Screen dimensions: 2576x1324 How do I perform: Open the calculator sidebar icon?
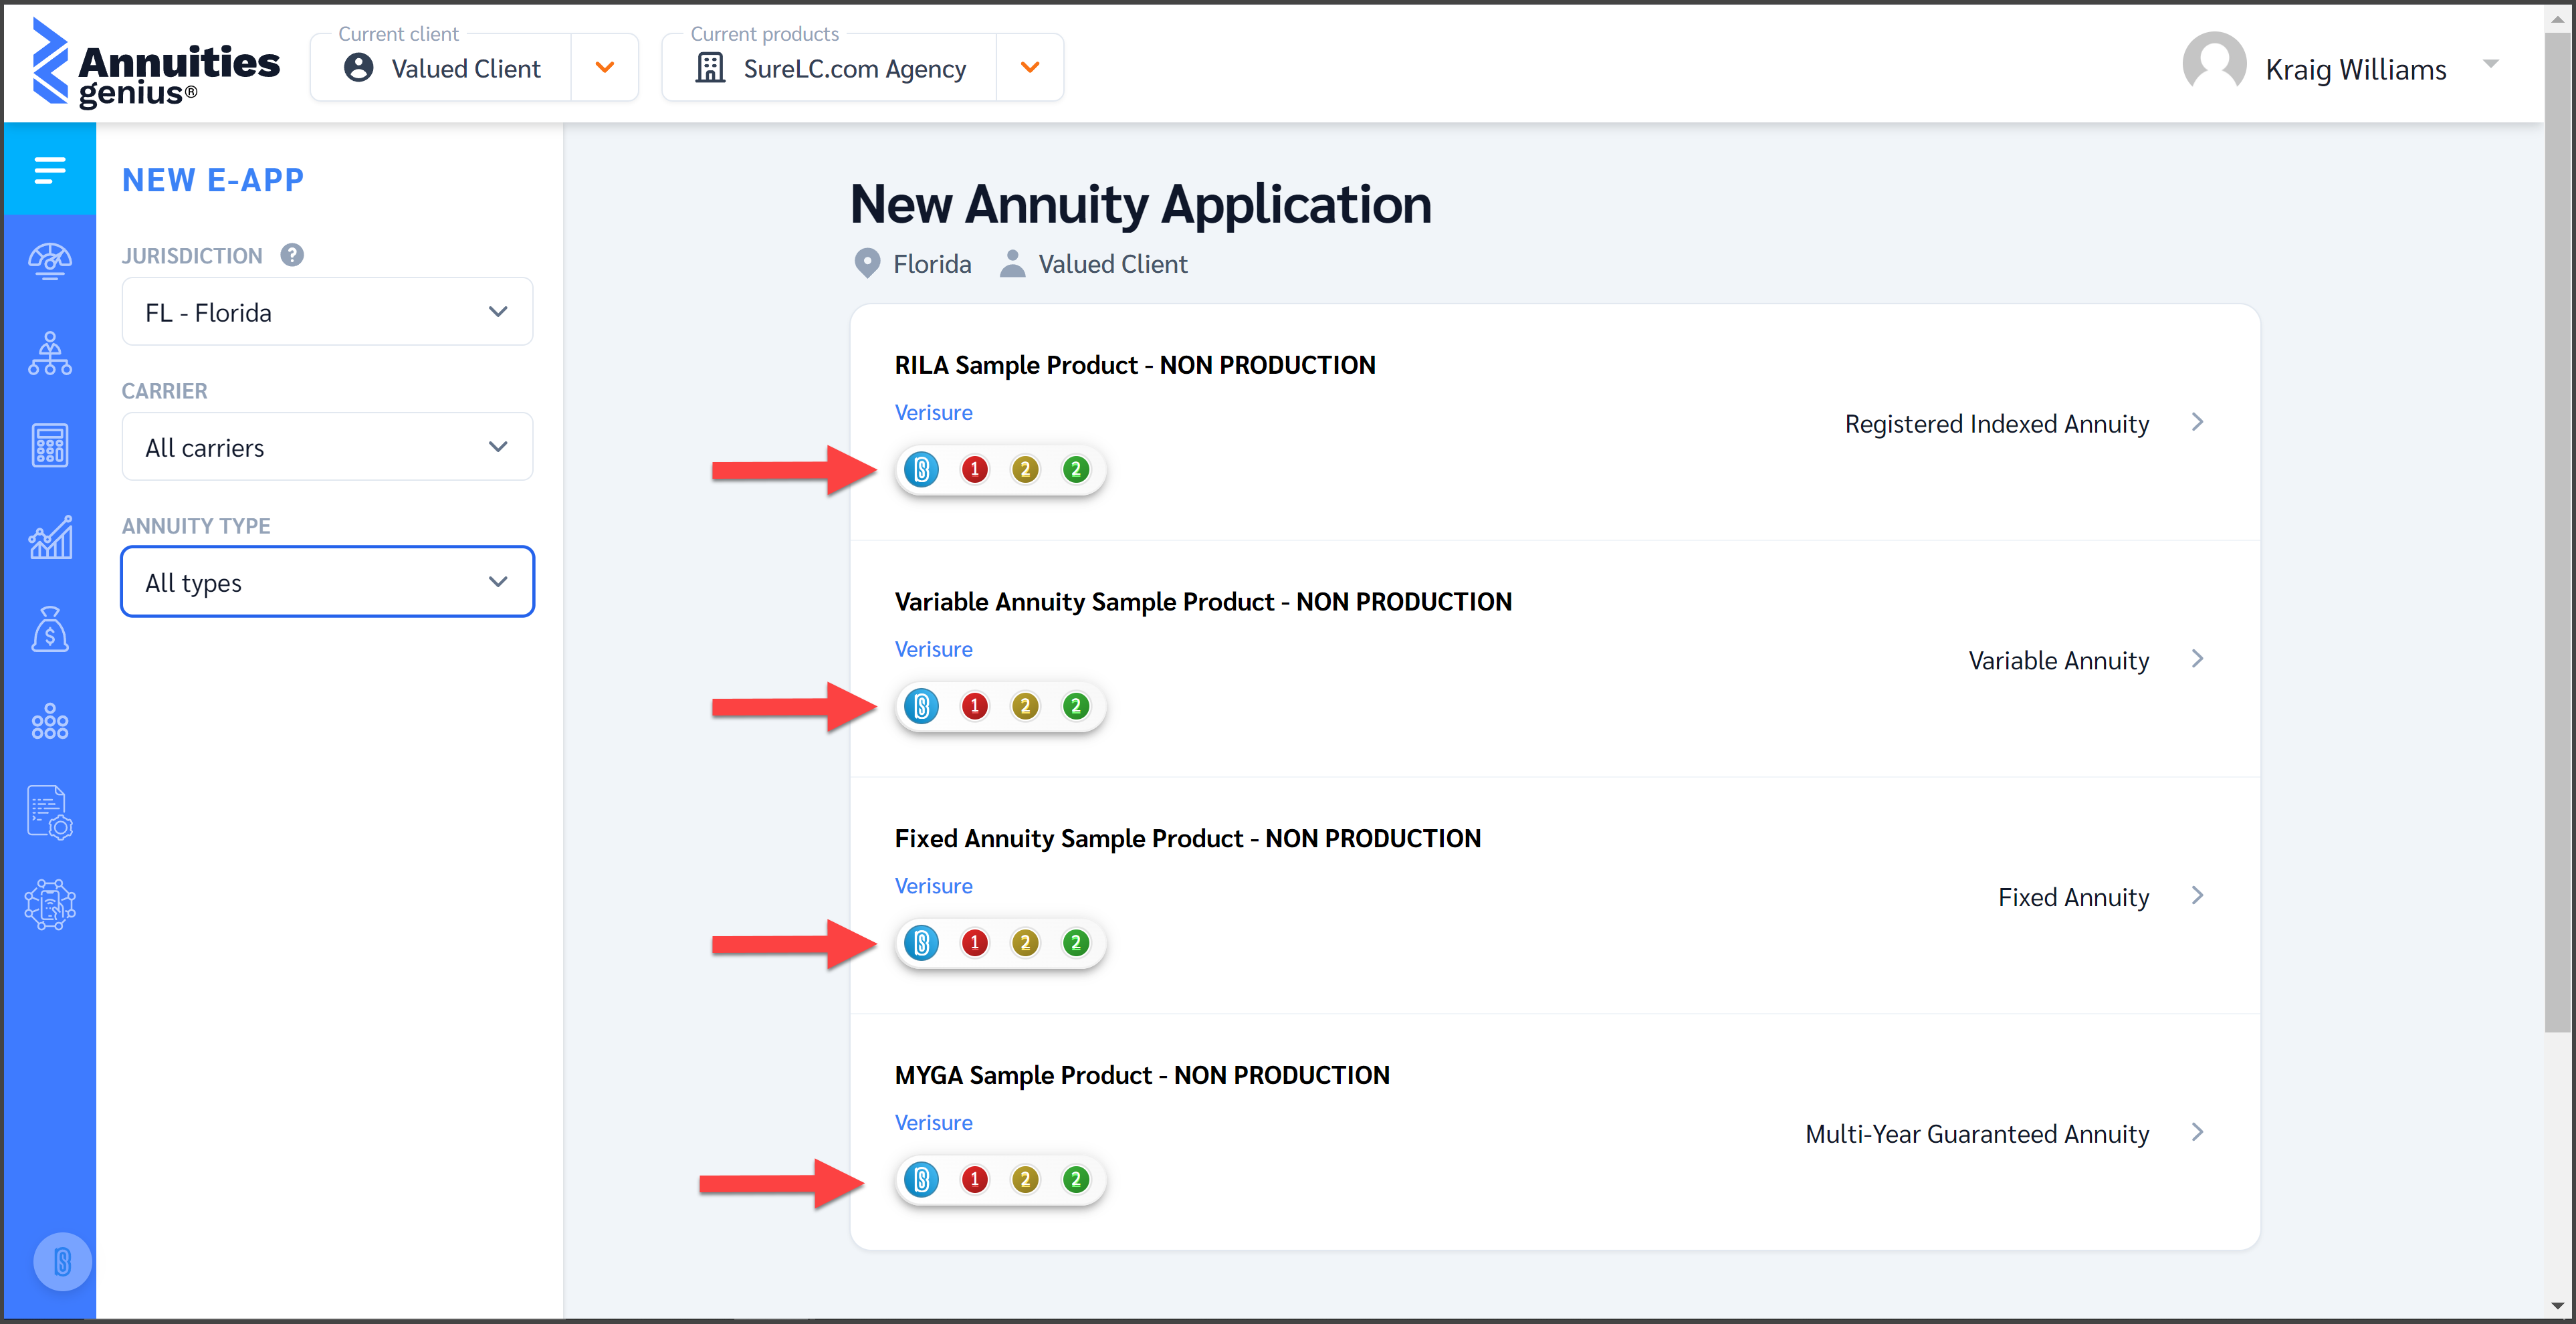(x=50, y=446)
